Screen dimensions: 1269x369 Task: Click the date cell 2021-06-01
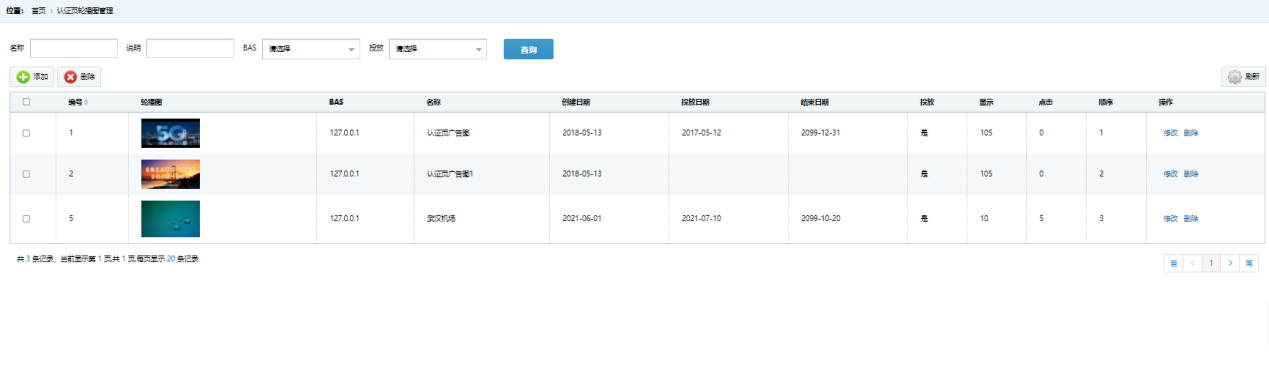click(x=582, y=218)
